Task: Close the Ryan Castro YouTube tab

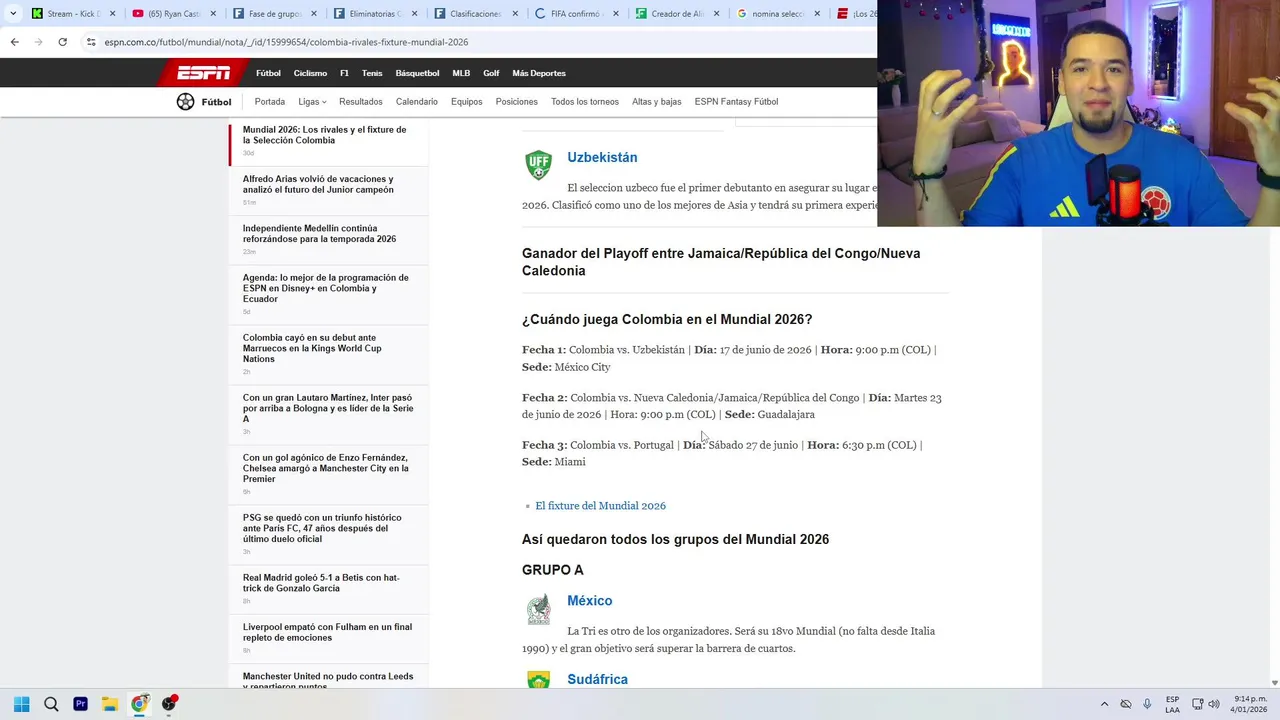Action: 213,14
